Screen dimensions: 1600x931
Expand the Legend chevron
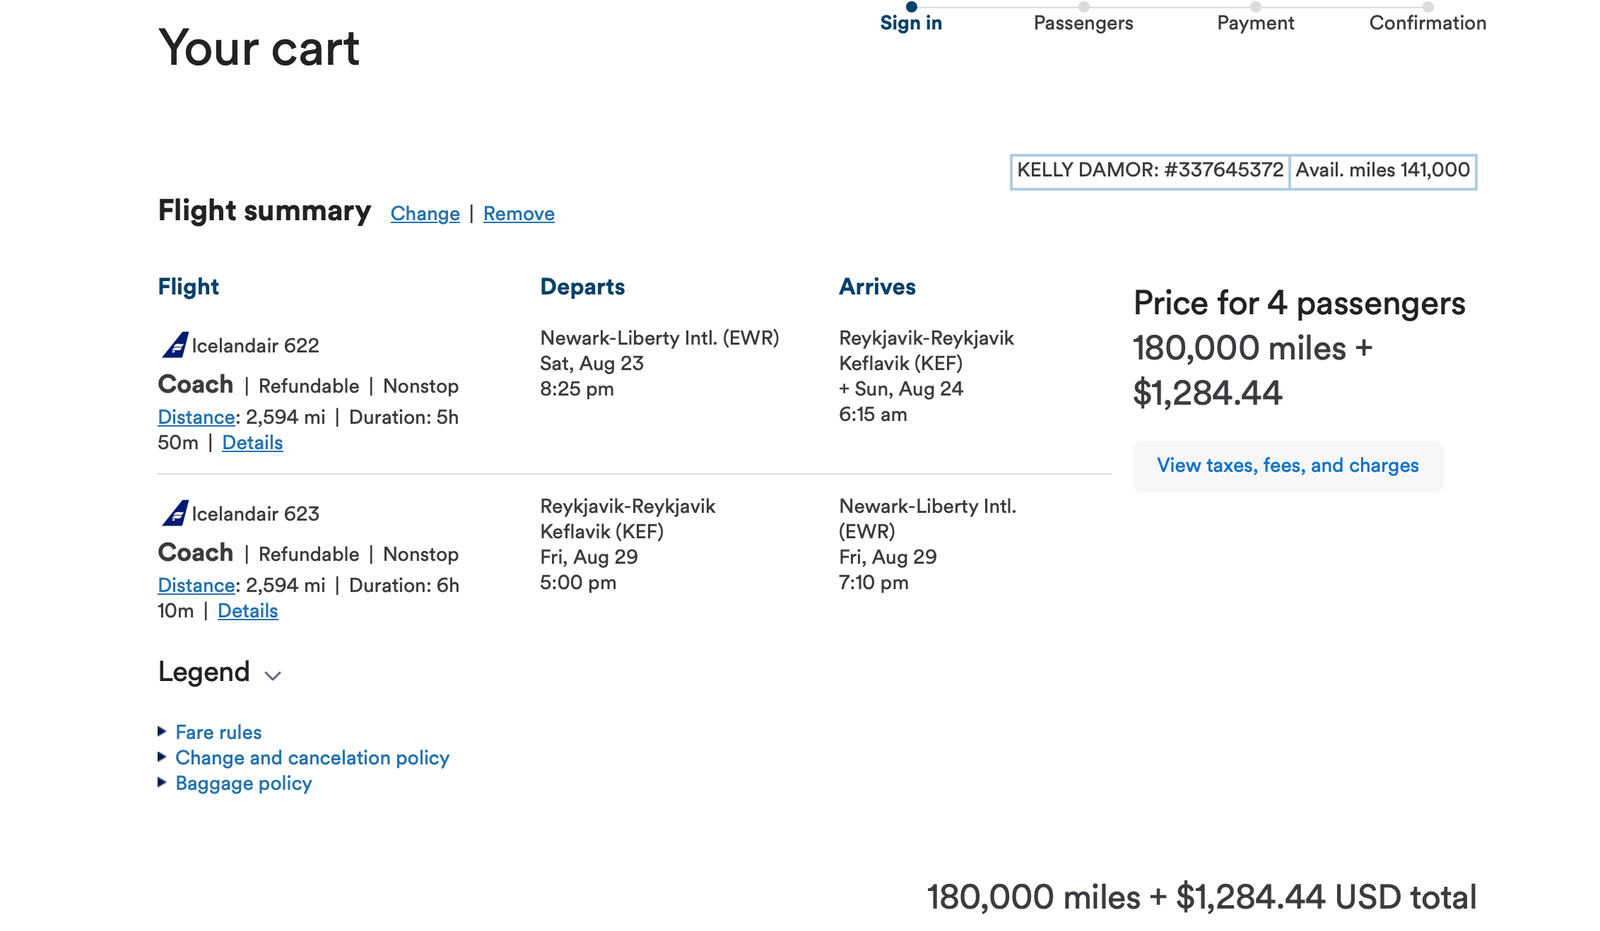(x=272, y=676)
